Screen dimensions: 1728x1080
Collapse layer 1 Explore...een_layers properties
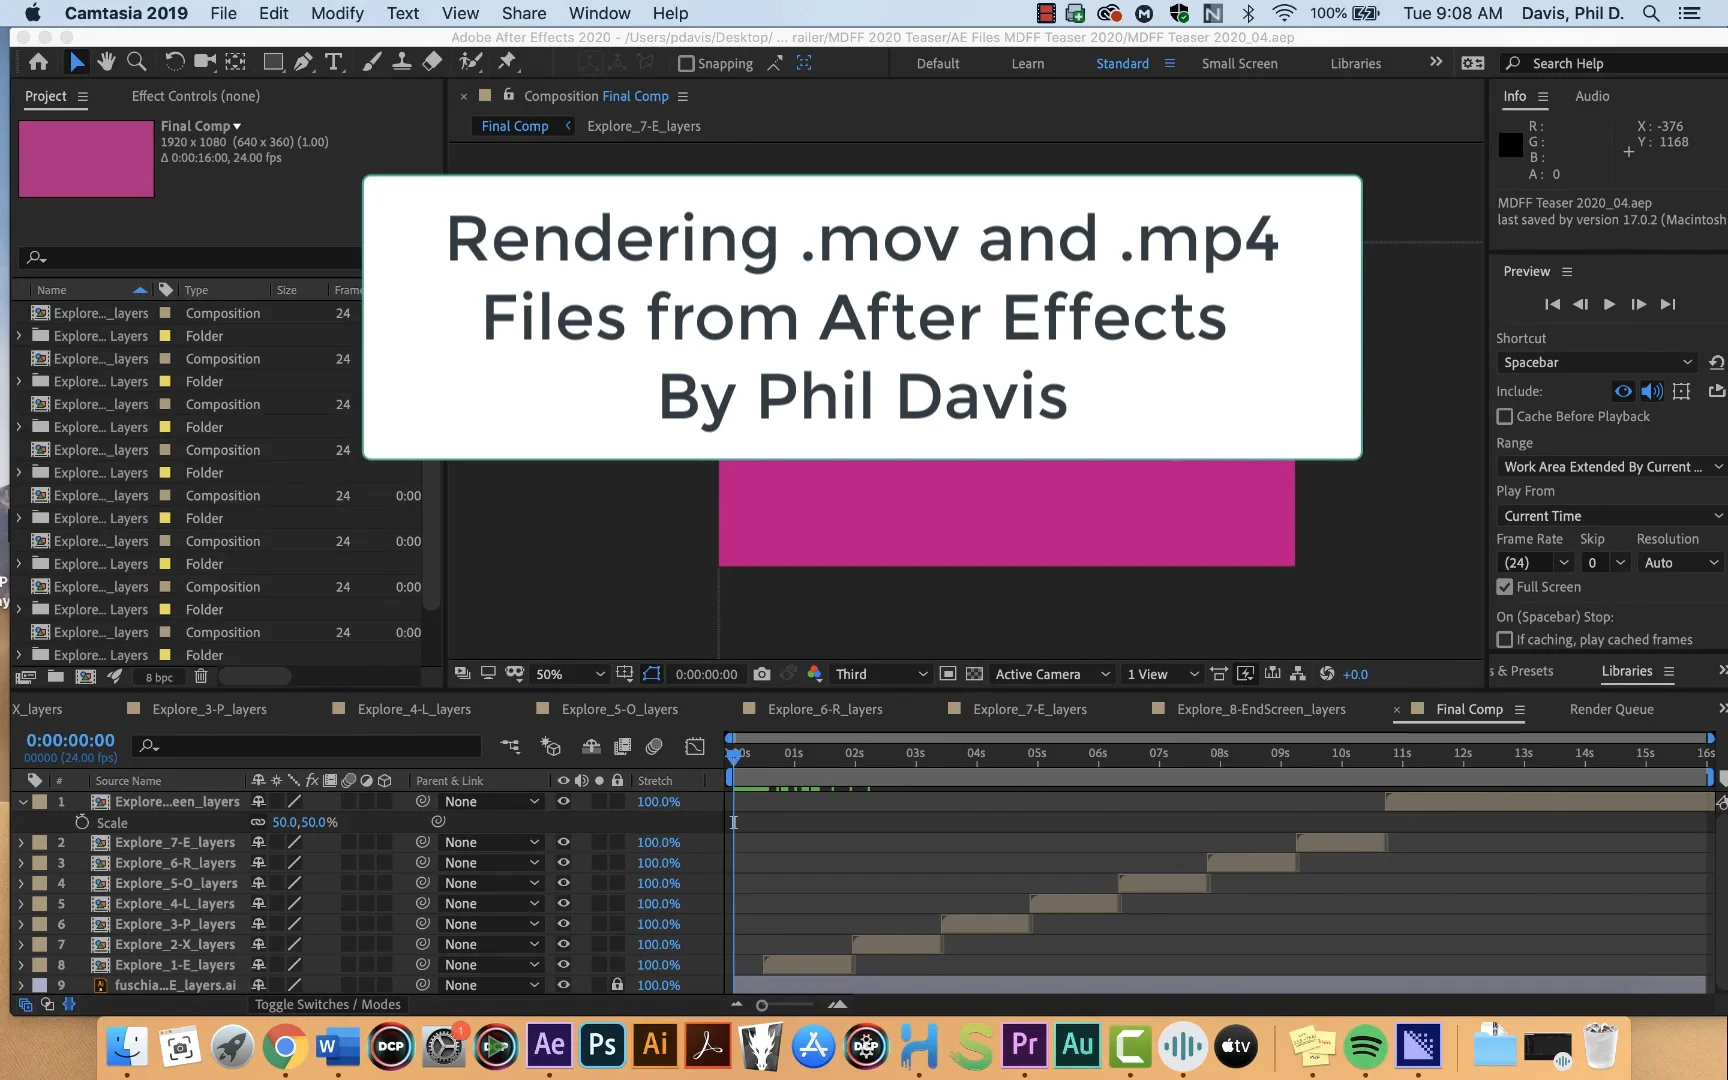click(22, 802)
